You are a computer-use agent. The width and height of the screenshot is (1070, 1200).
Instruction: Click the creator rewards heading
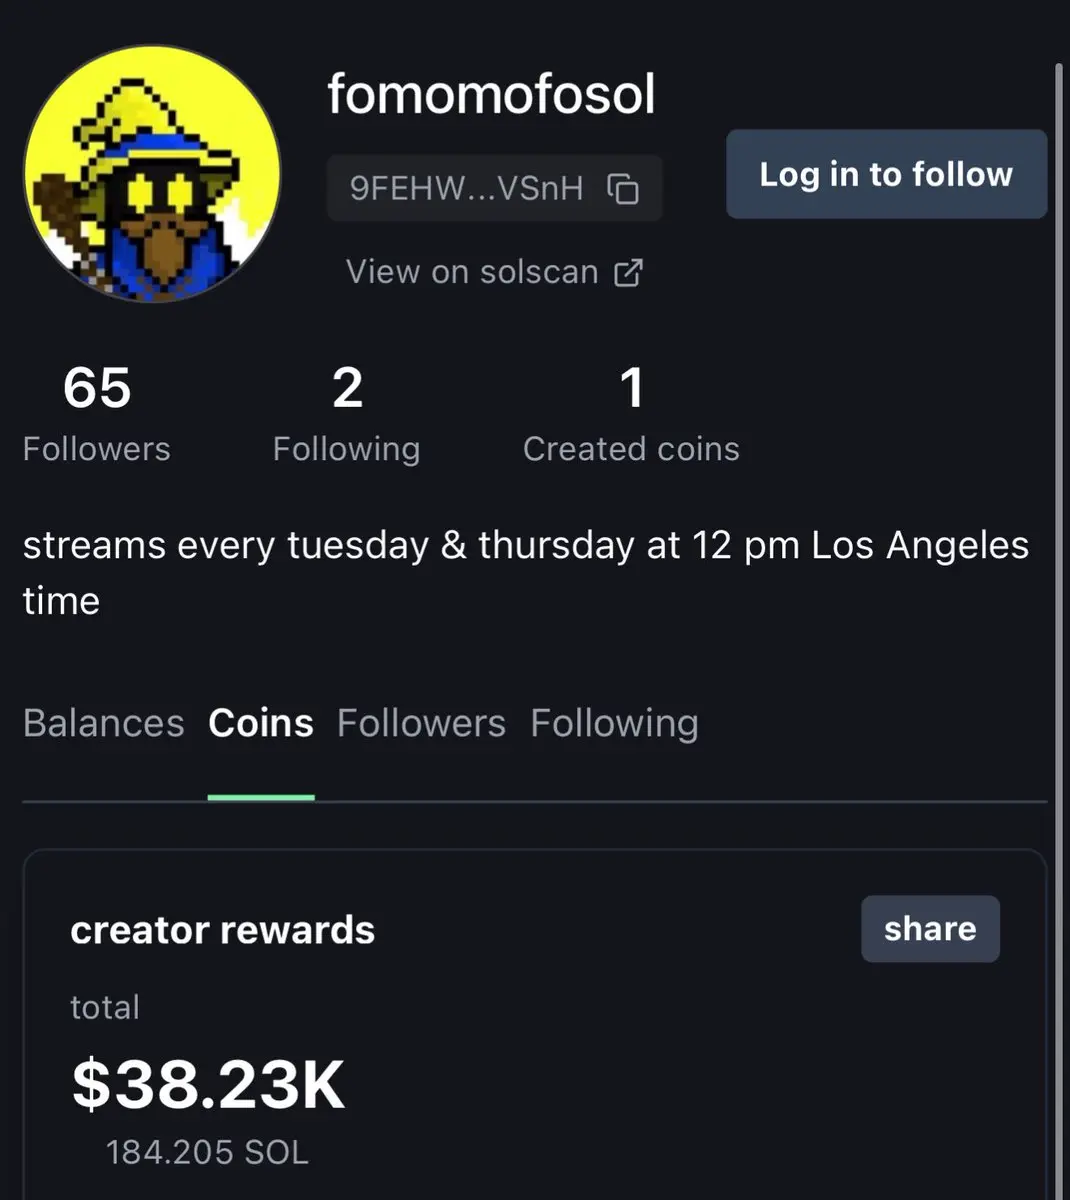tap(222, 930)
